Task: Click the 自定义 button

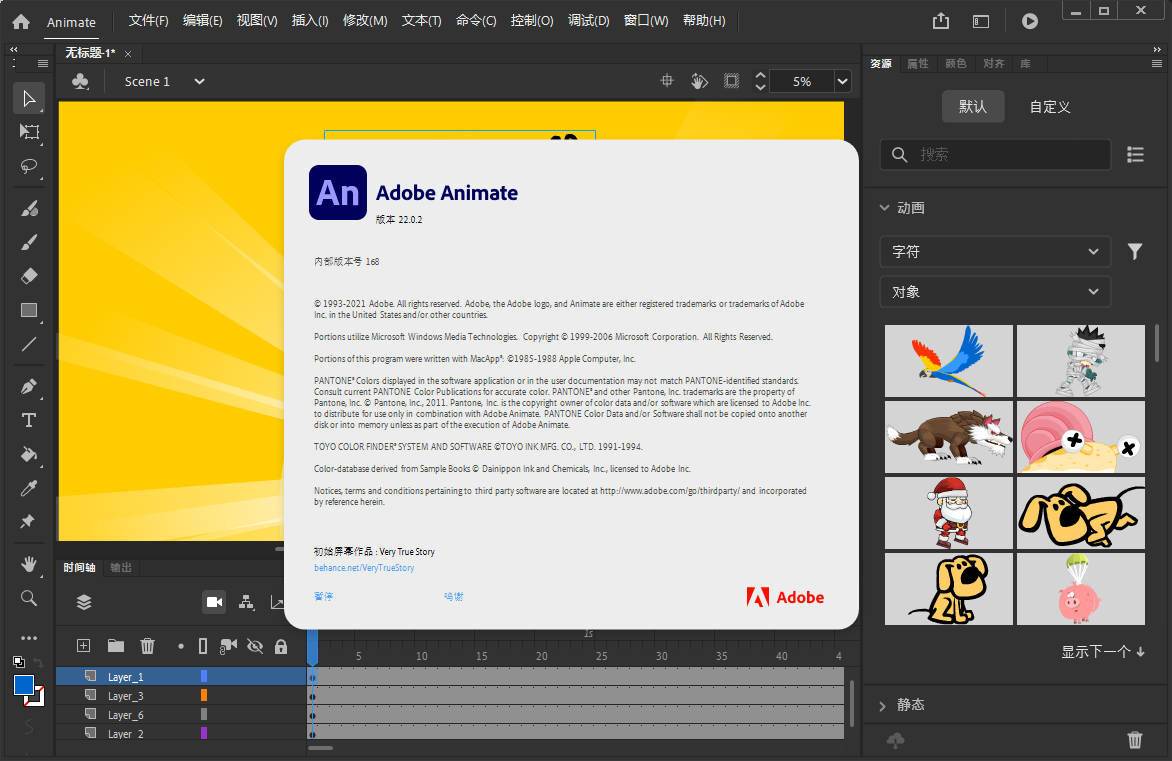Action: tap(1049, 107)
